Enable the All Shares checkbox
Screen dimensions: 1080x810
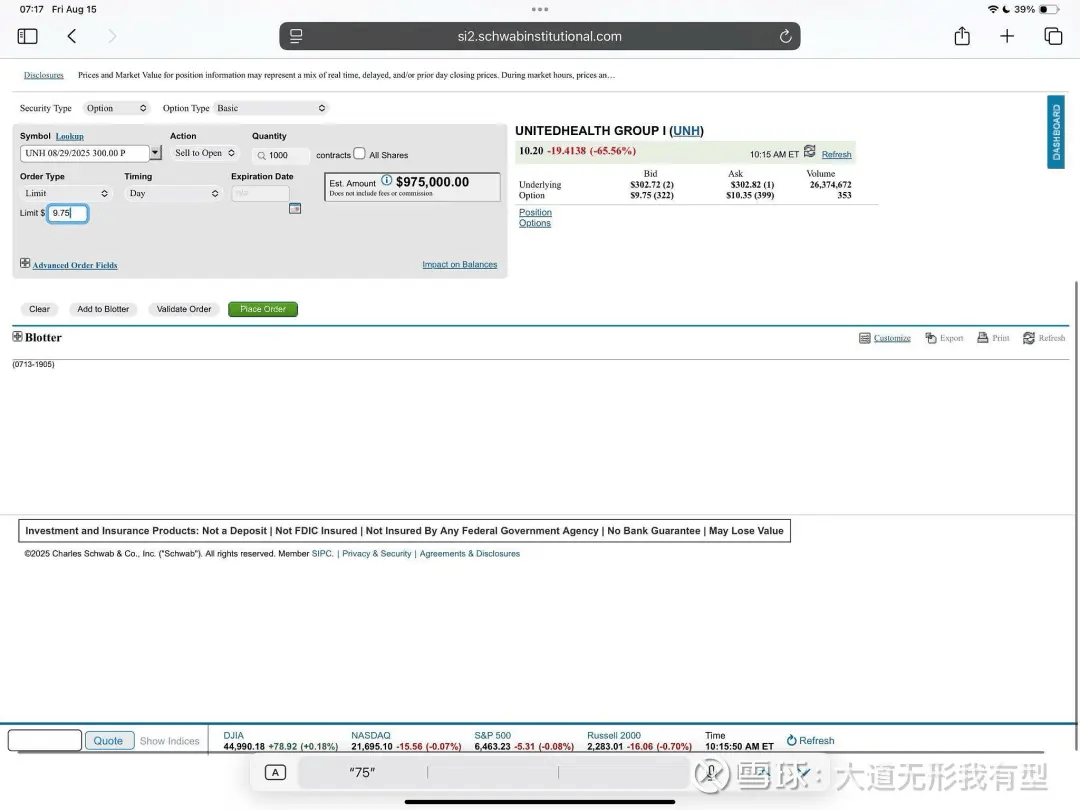[359, 154]
